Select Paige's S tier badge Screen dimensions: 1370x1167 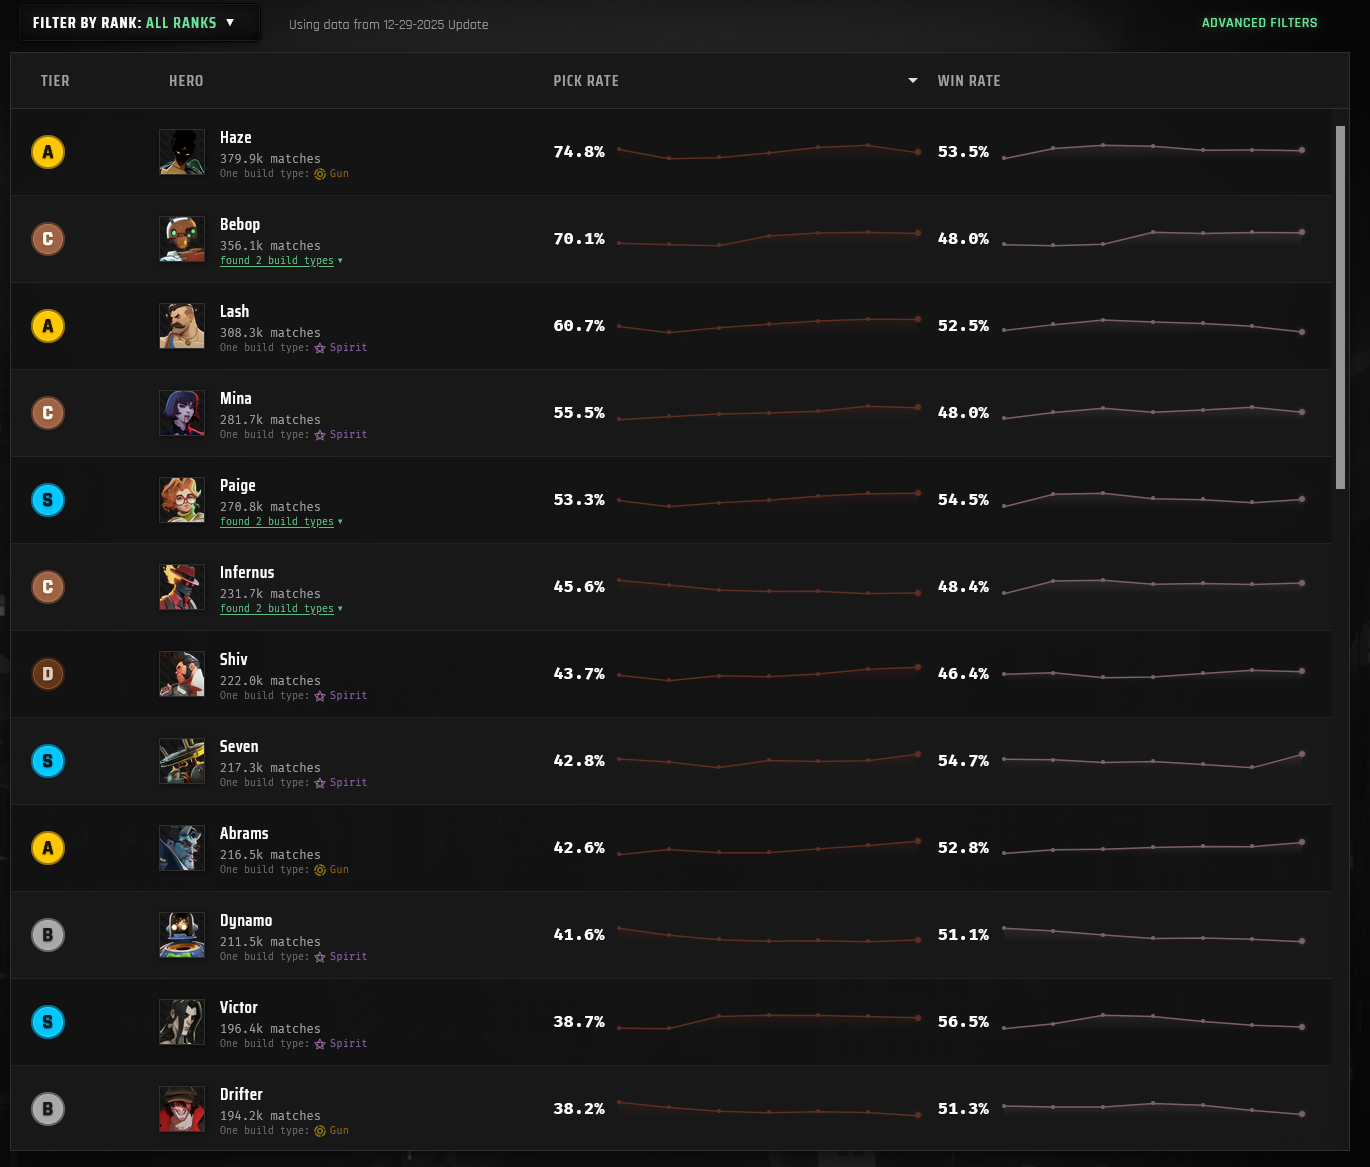click(x=48, y=500)
